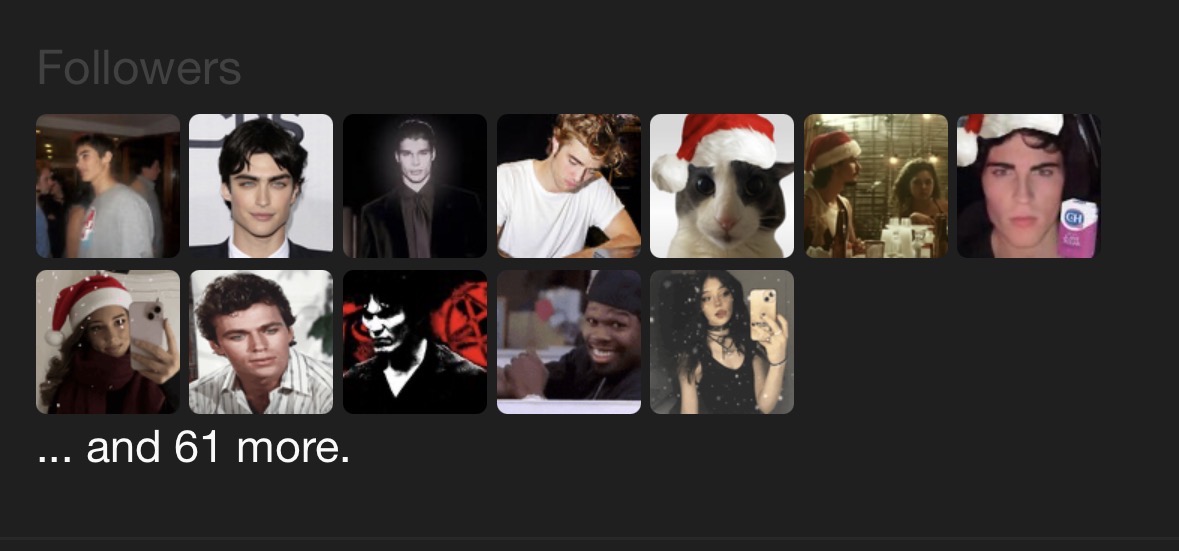Image resolution: width=1179 pixels, height=551 pixels.
Task: Open the cat in Santa hat follower avatar
Action: (x=722, y=186)
